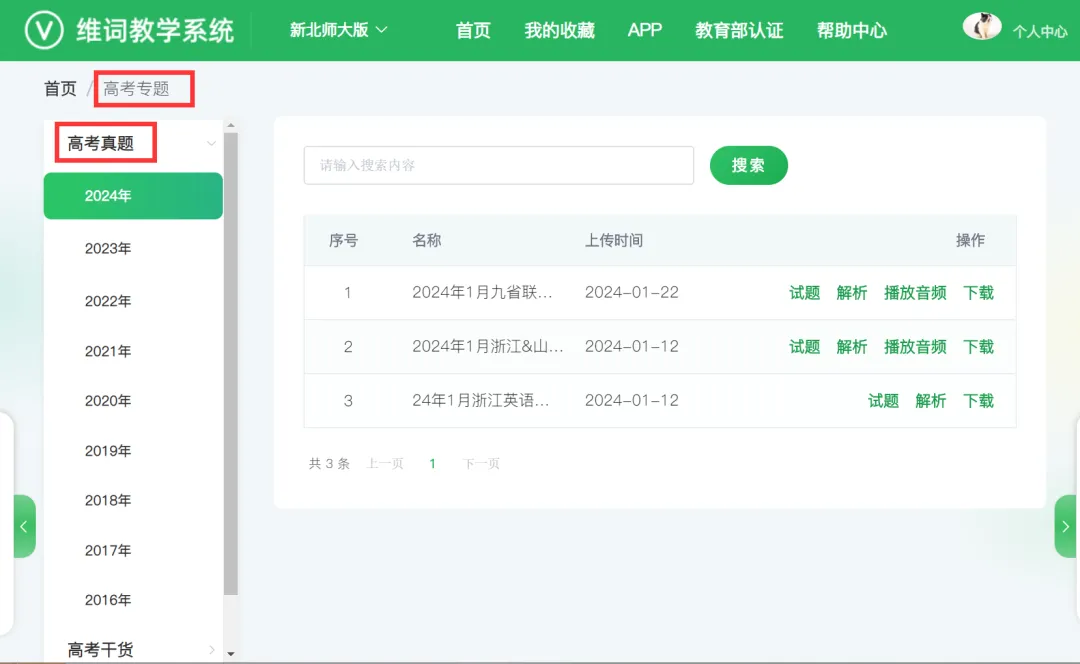This screenshot has width=1080, height=664.
Task: Select 2024年 in sidebar
Action: pyautogui.click(x=133, y=196)
